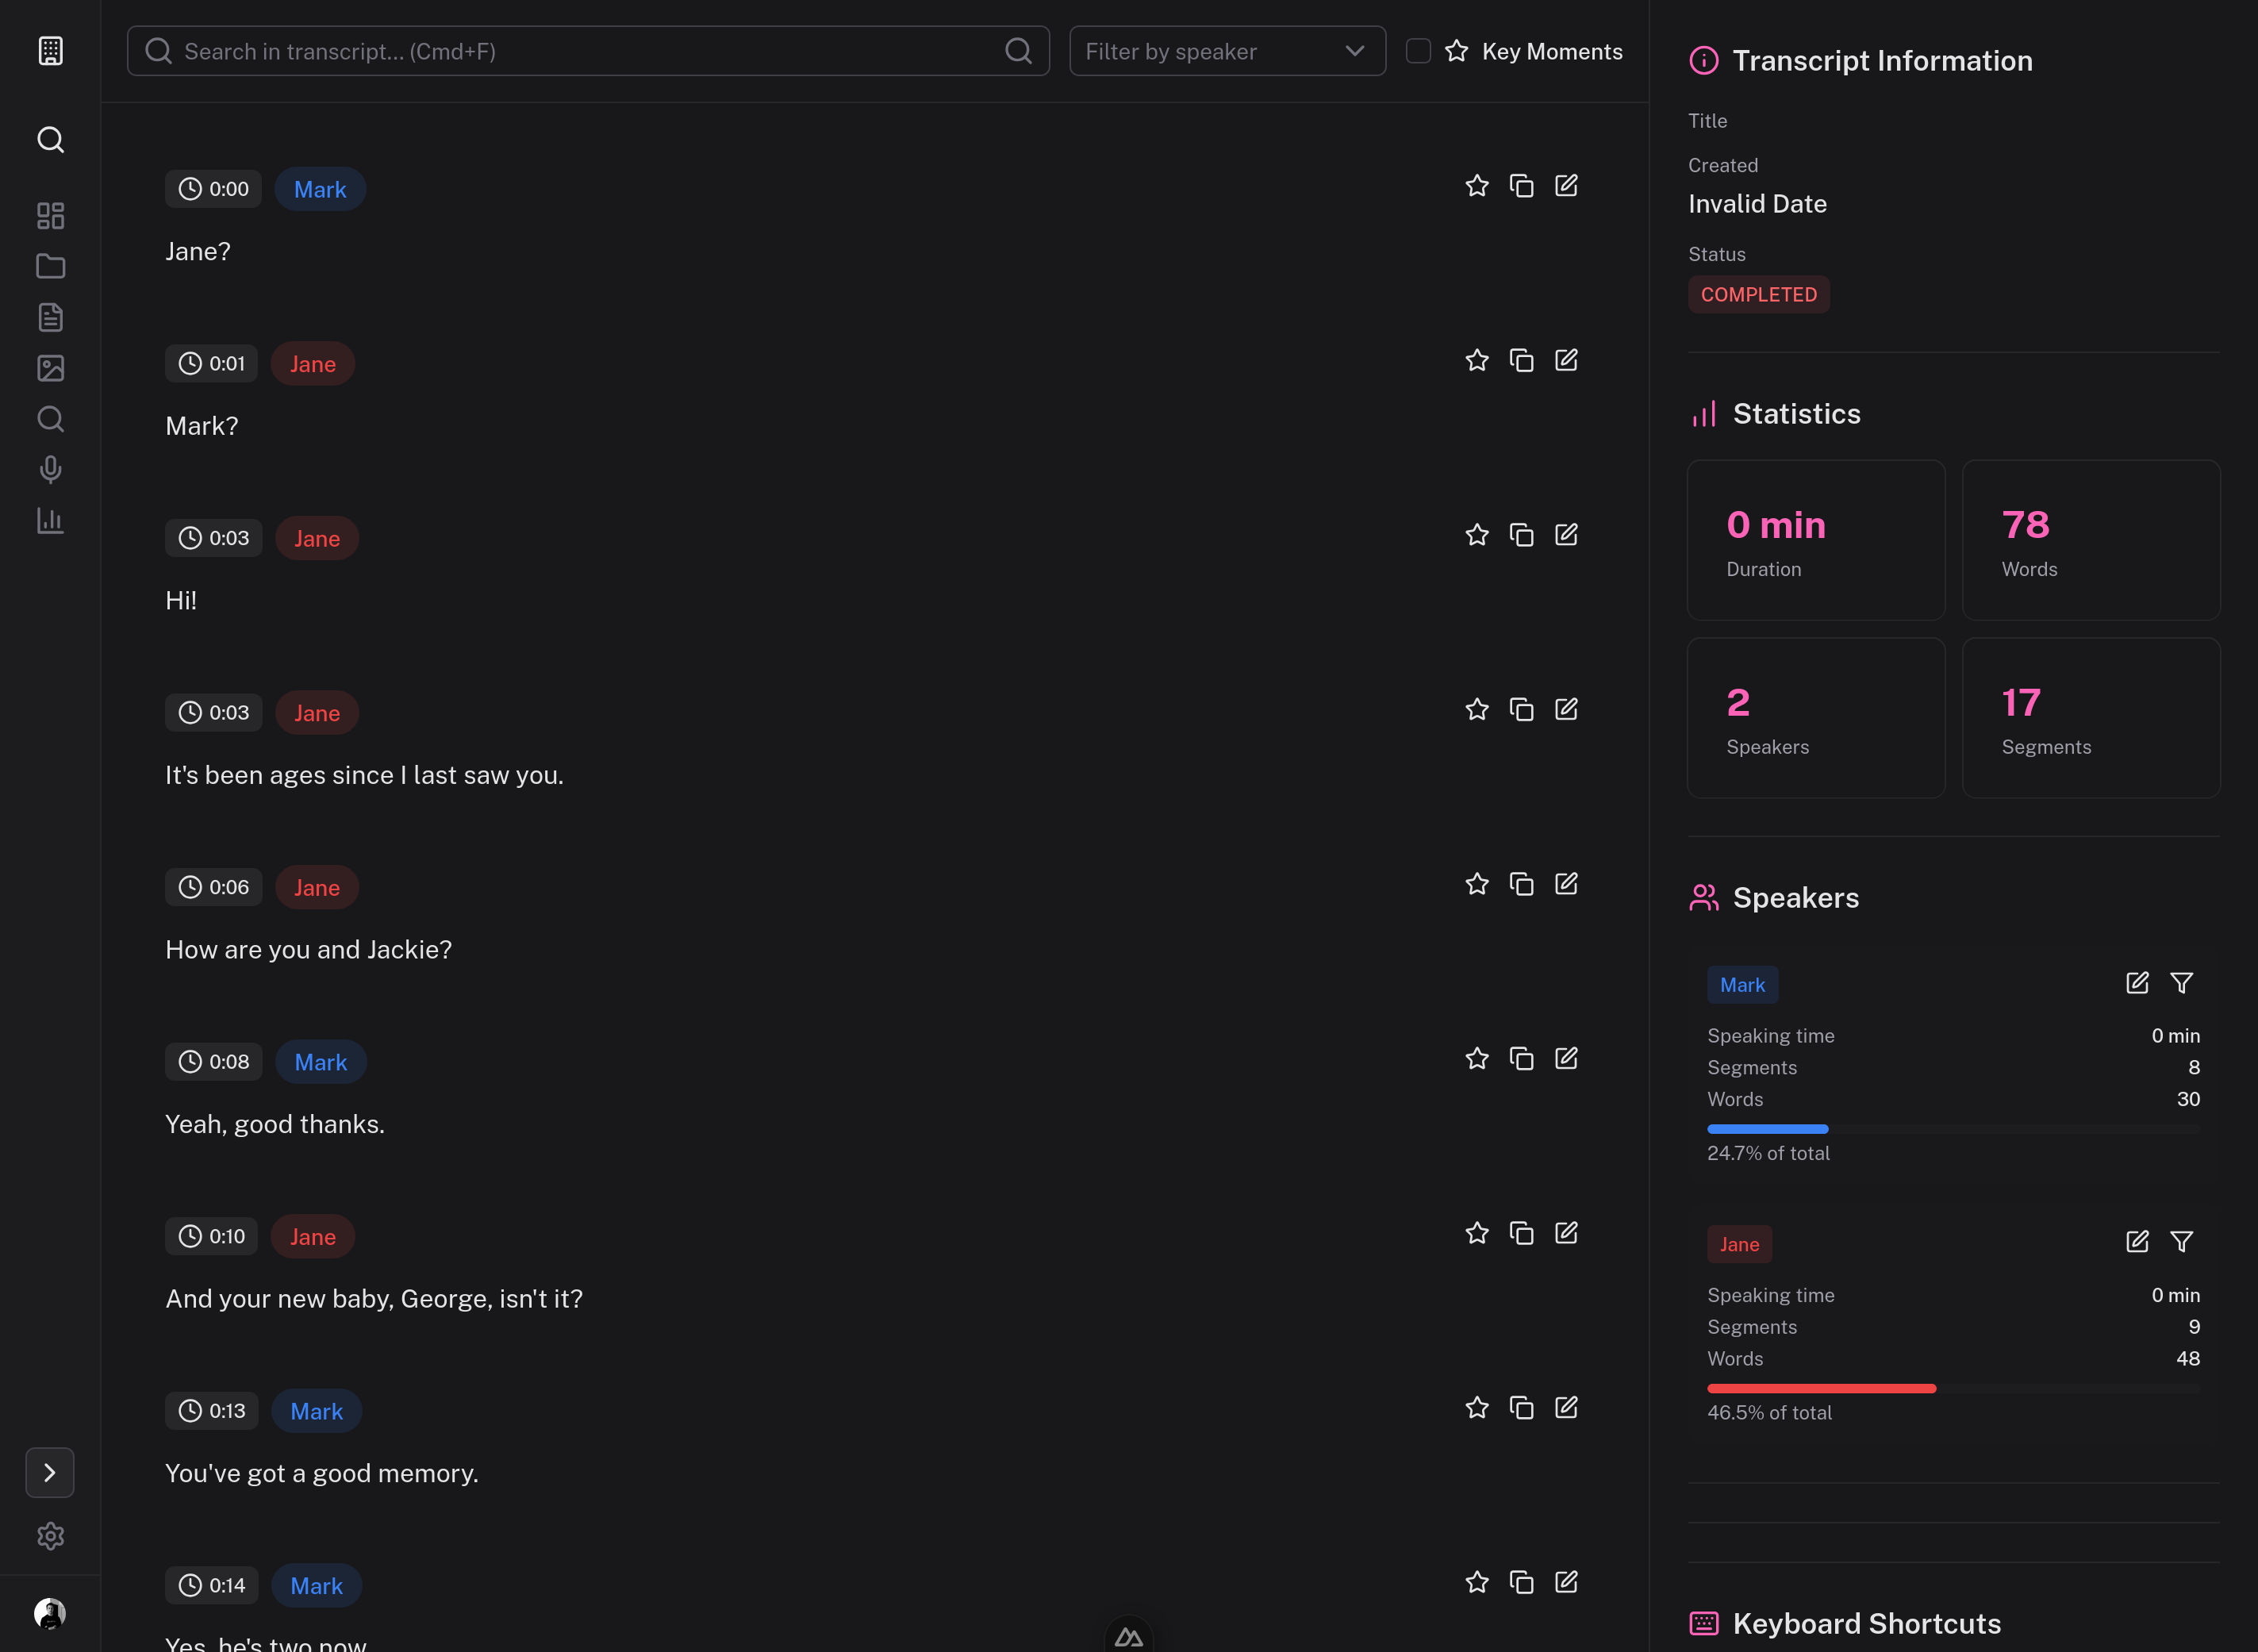Click the image gallery sidebar icon

pyautogui.click(x=50, y=368)
